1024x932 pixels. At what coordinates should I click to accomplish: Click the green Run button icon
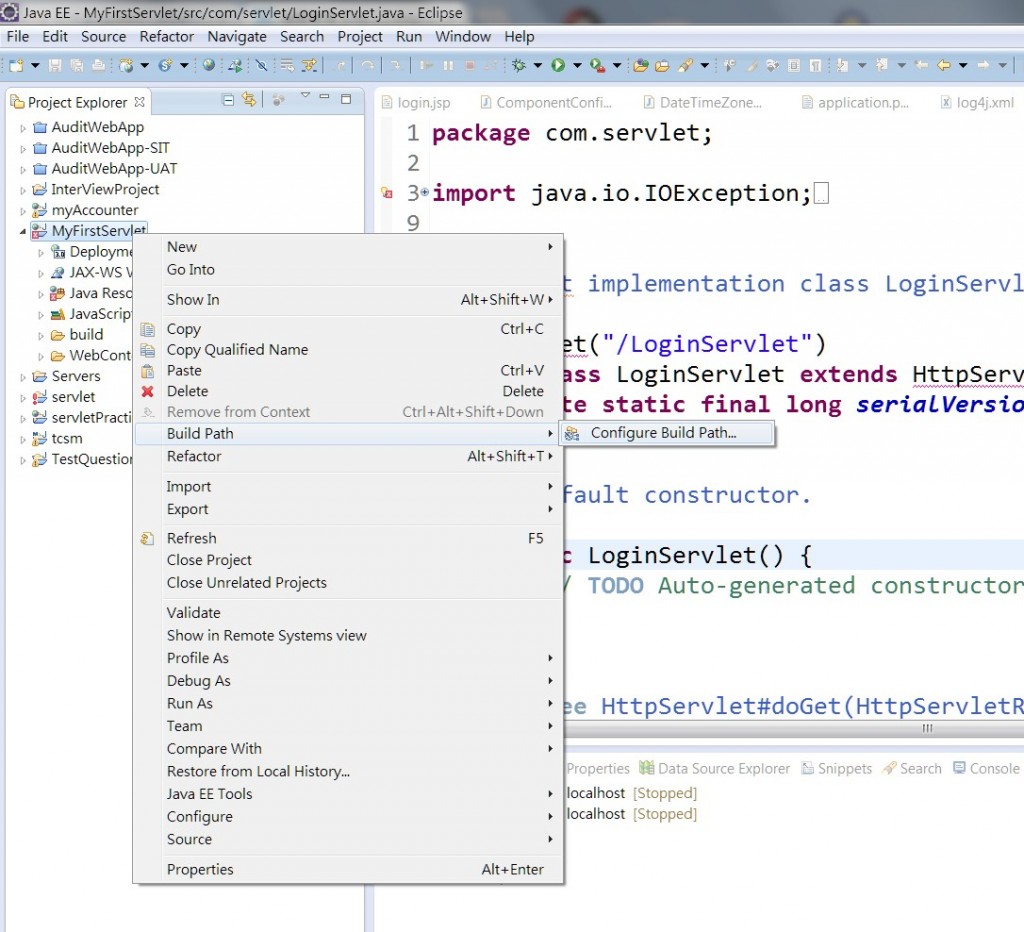coord(558,65)
